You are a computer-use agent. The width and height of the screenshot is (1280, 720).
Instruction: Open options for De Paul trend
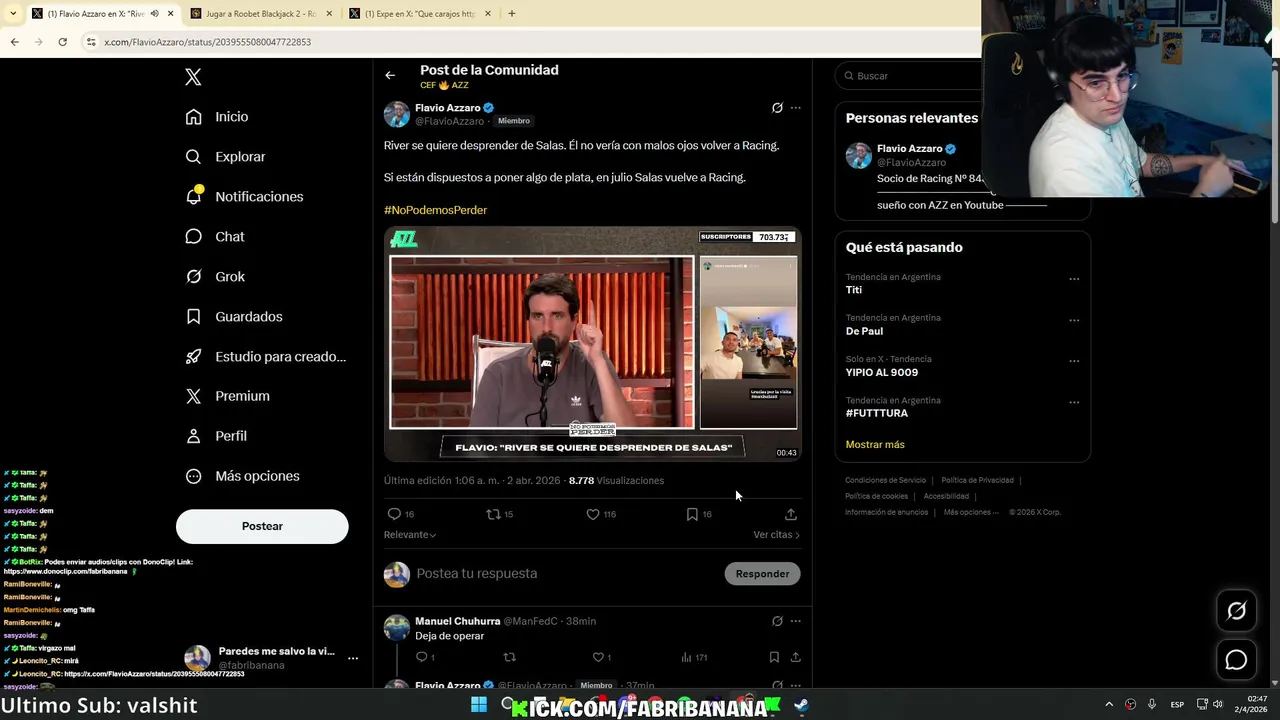click(x=1074, y=321)
